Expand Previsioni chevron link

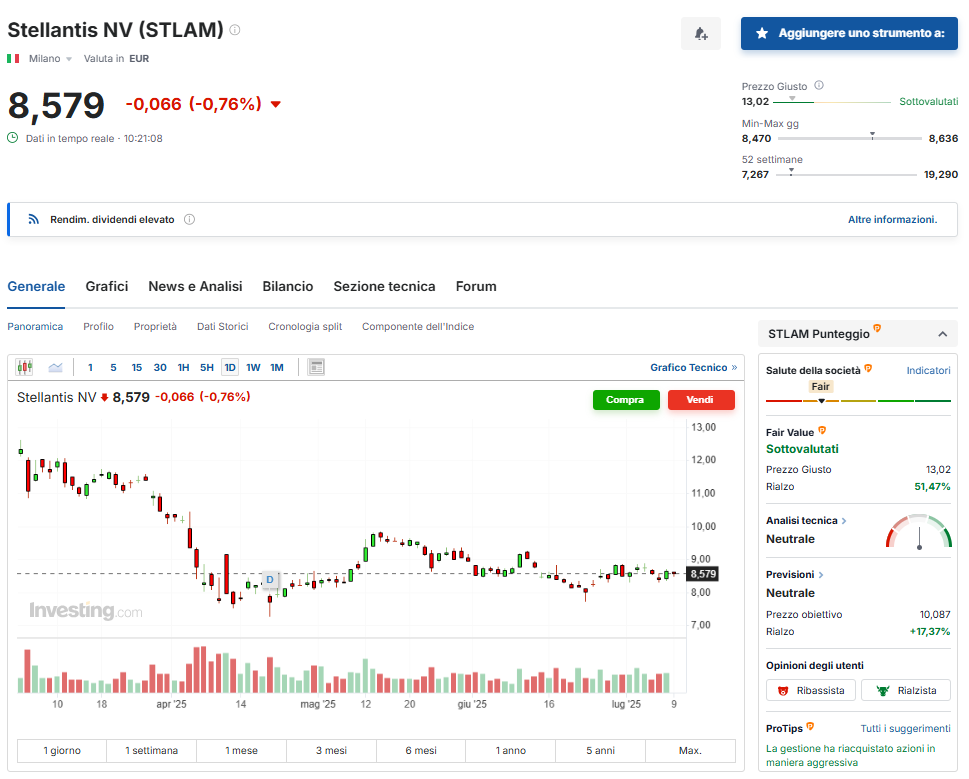(821, 575)
